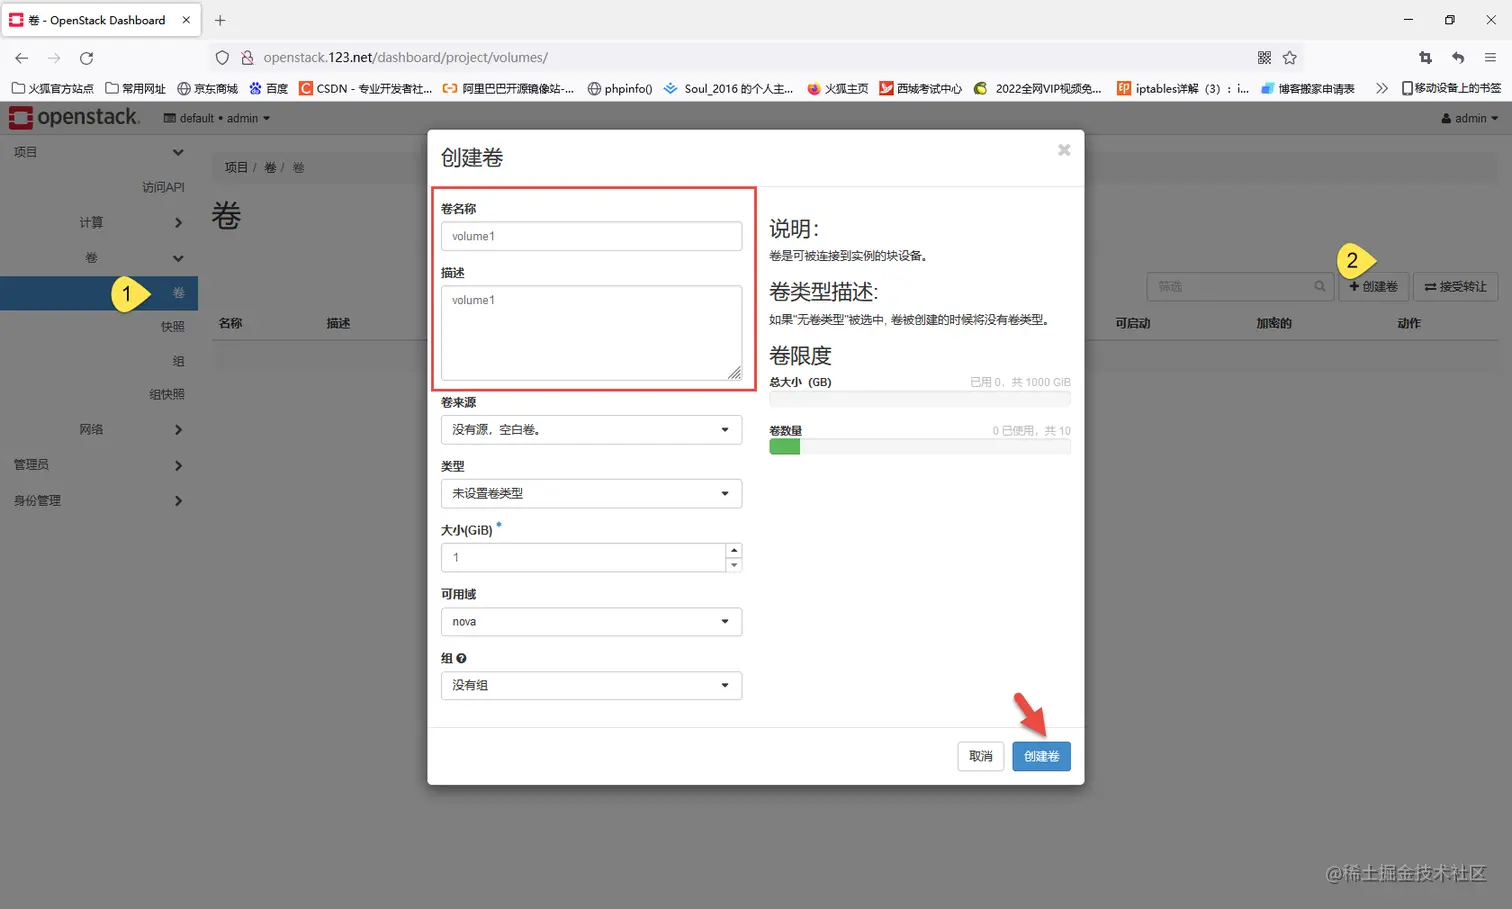
Task: Open the default admin project menu in navbar
Action: tap(216, 117)
